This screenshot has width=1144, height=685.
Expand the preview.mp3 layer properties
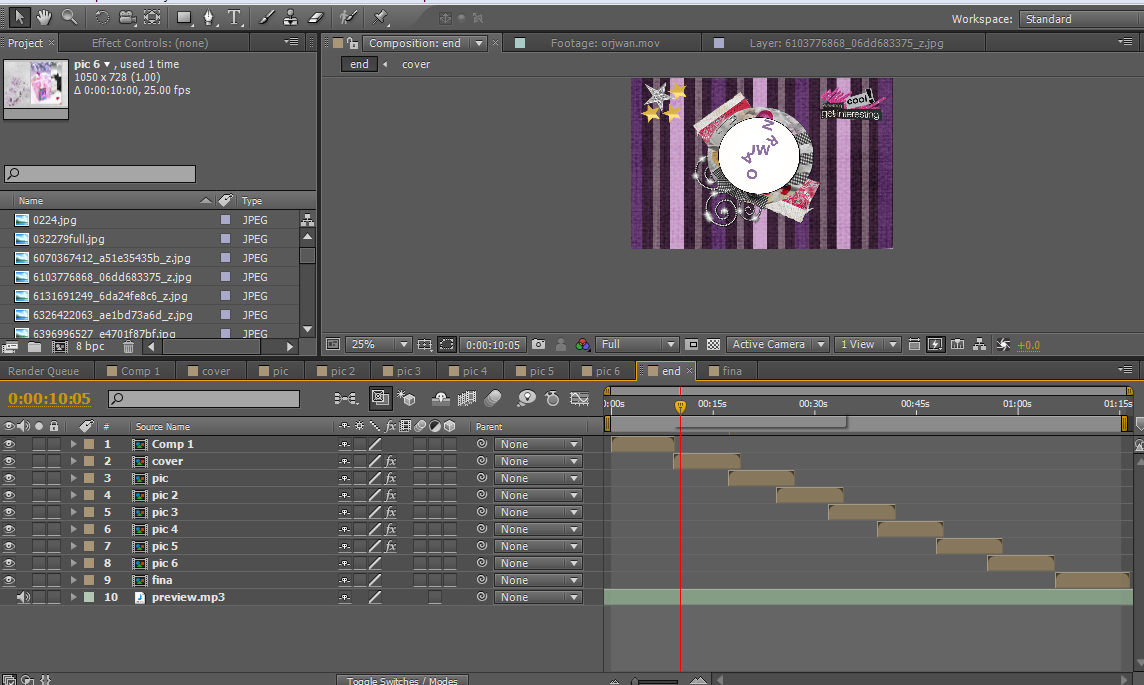[73, 597]
